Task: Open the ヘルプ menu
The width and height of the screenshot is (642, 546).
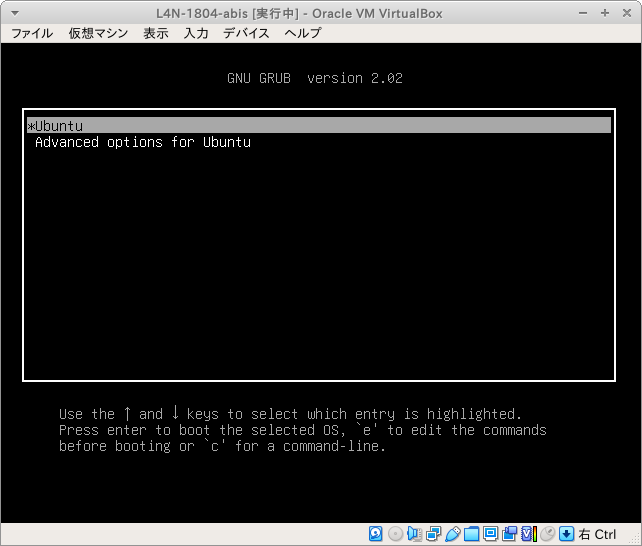Action: 302,33
